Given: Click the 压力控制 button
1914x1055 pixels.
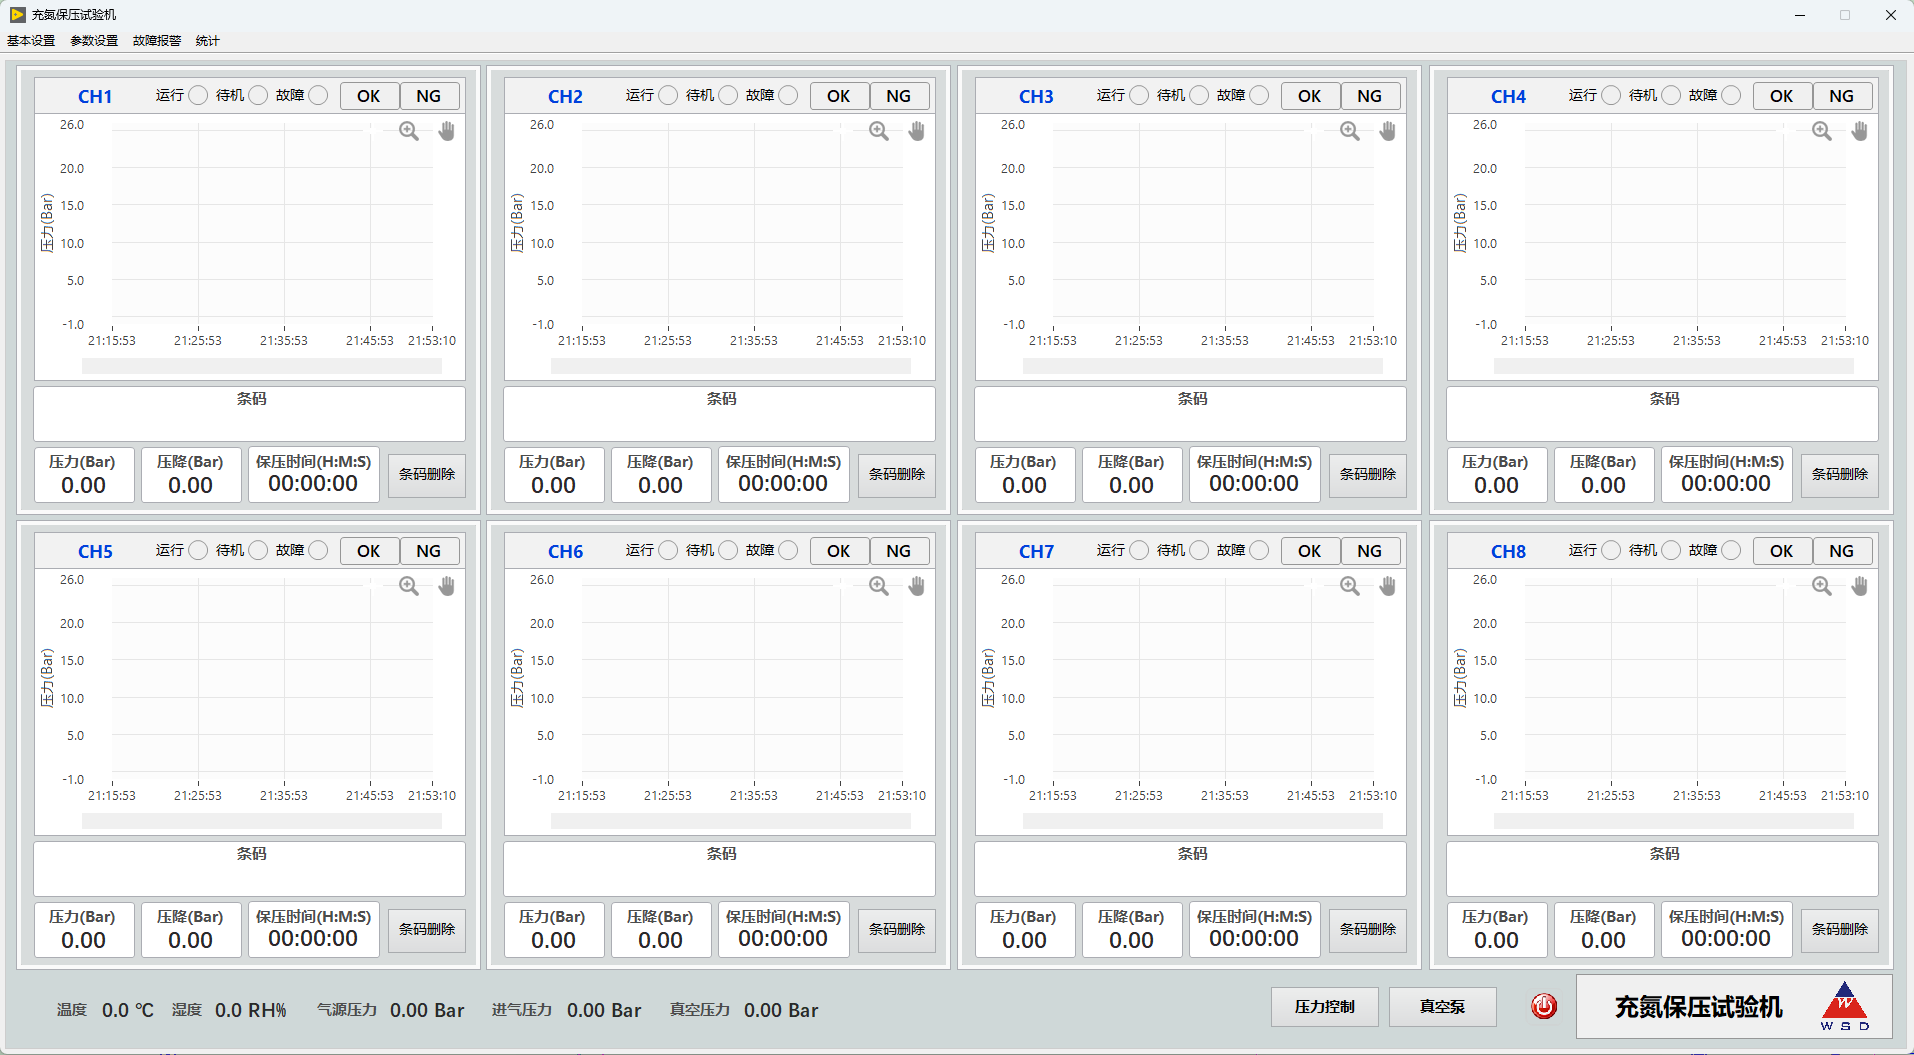Looking at the screenshot, I should pyautogui.click(x=1325, y=1007).
